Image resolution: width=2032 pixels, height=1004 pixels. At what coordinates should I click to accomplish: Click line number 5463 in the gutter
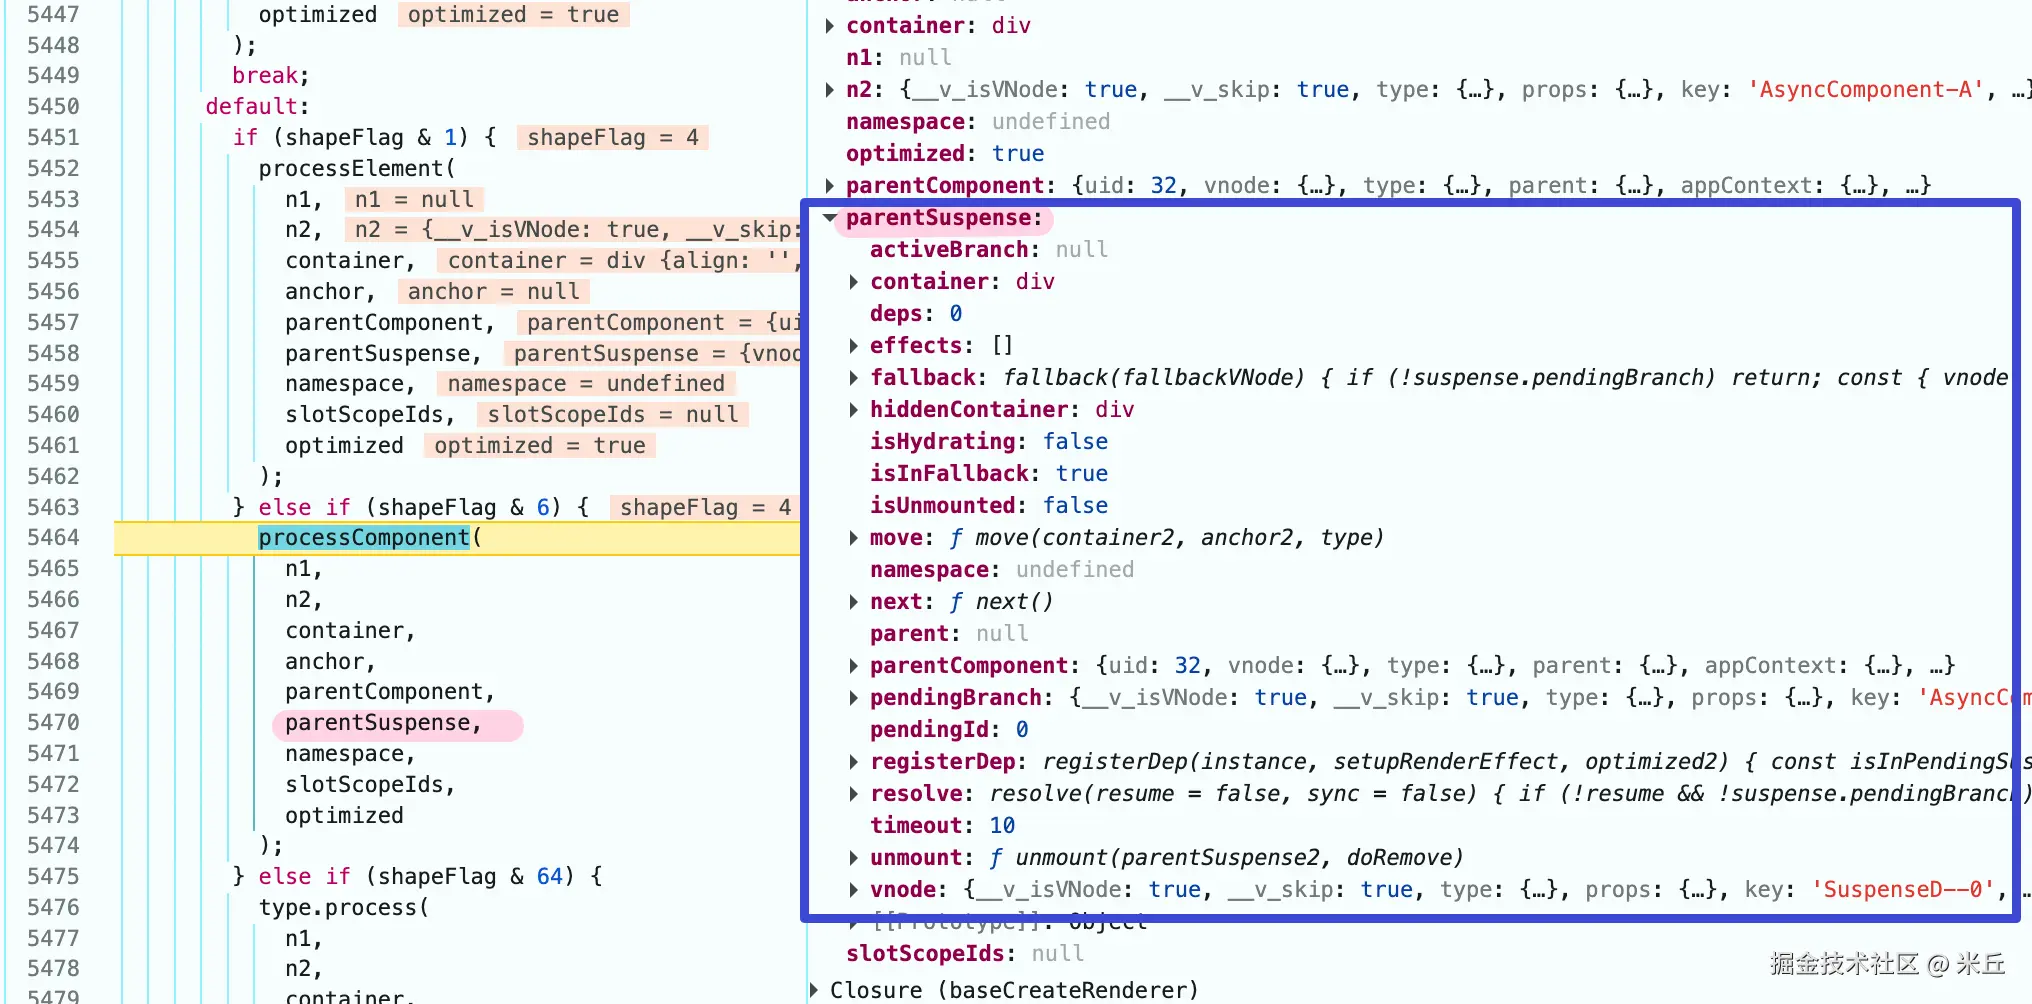(x=53, y=507)
